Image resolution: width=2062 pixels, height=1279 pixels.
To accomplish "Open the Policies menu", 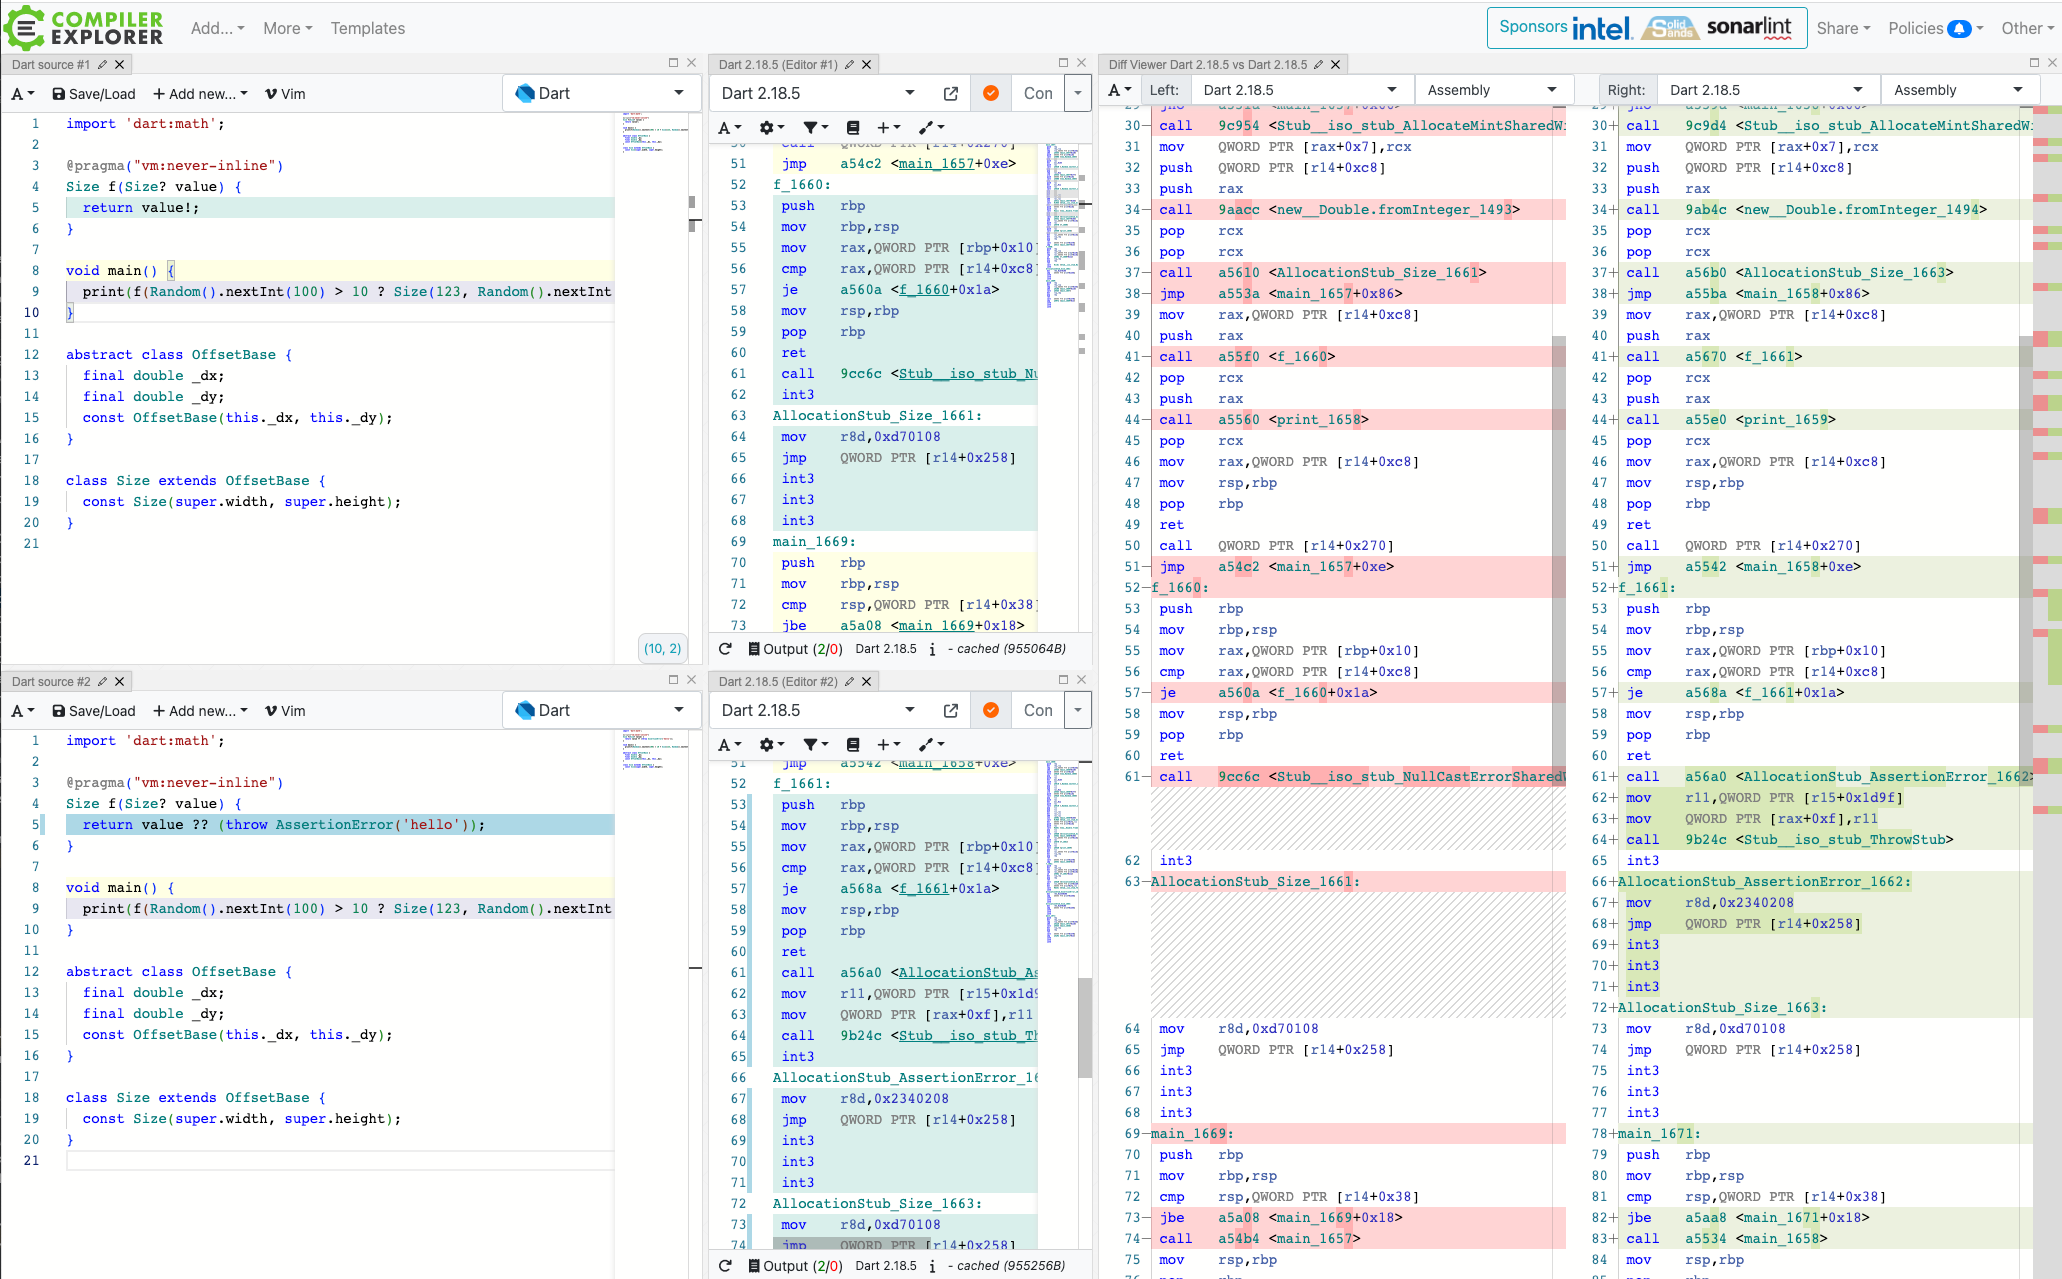I will coord(1934,28).
